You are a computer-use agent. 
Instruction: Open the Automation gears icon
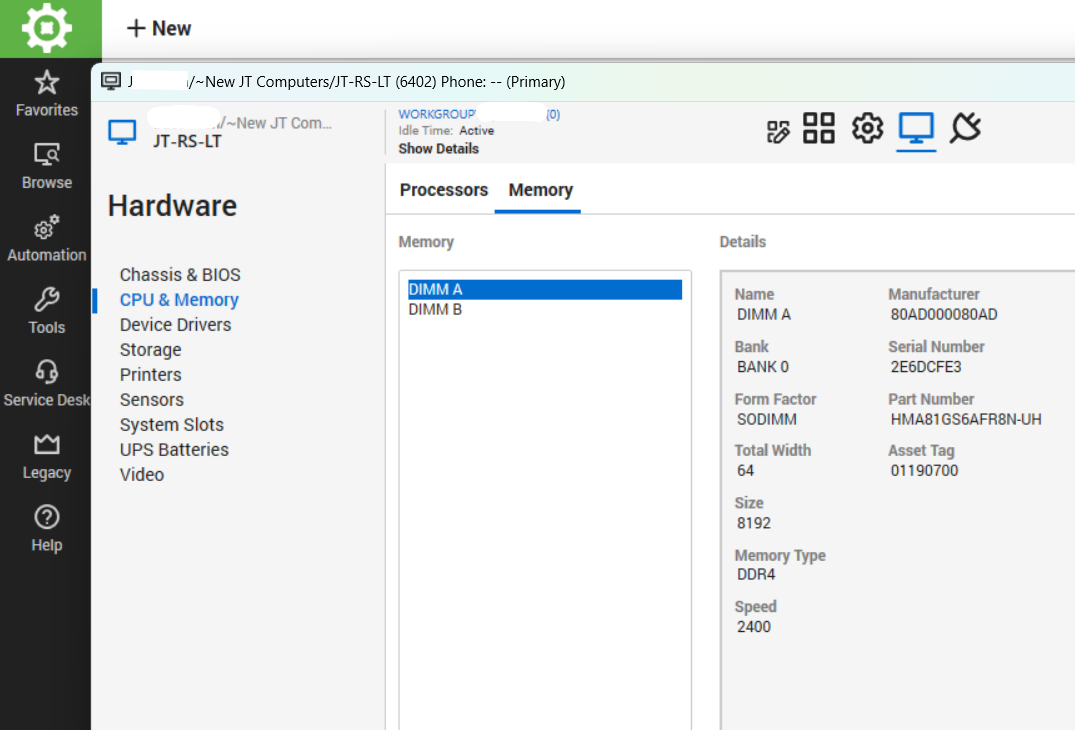coord(46,239)
